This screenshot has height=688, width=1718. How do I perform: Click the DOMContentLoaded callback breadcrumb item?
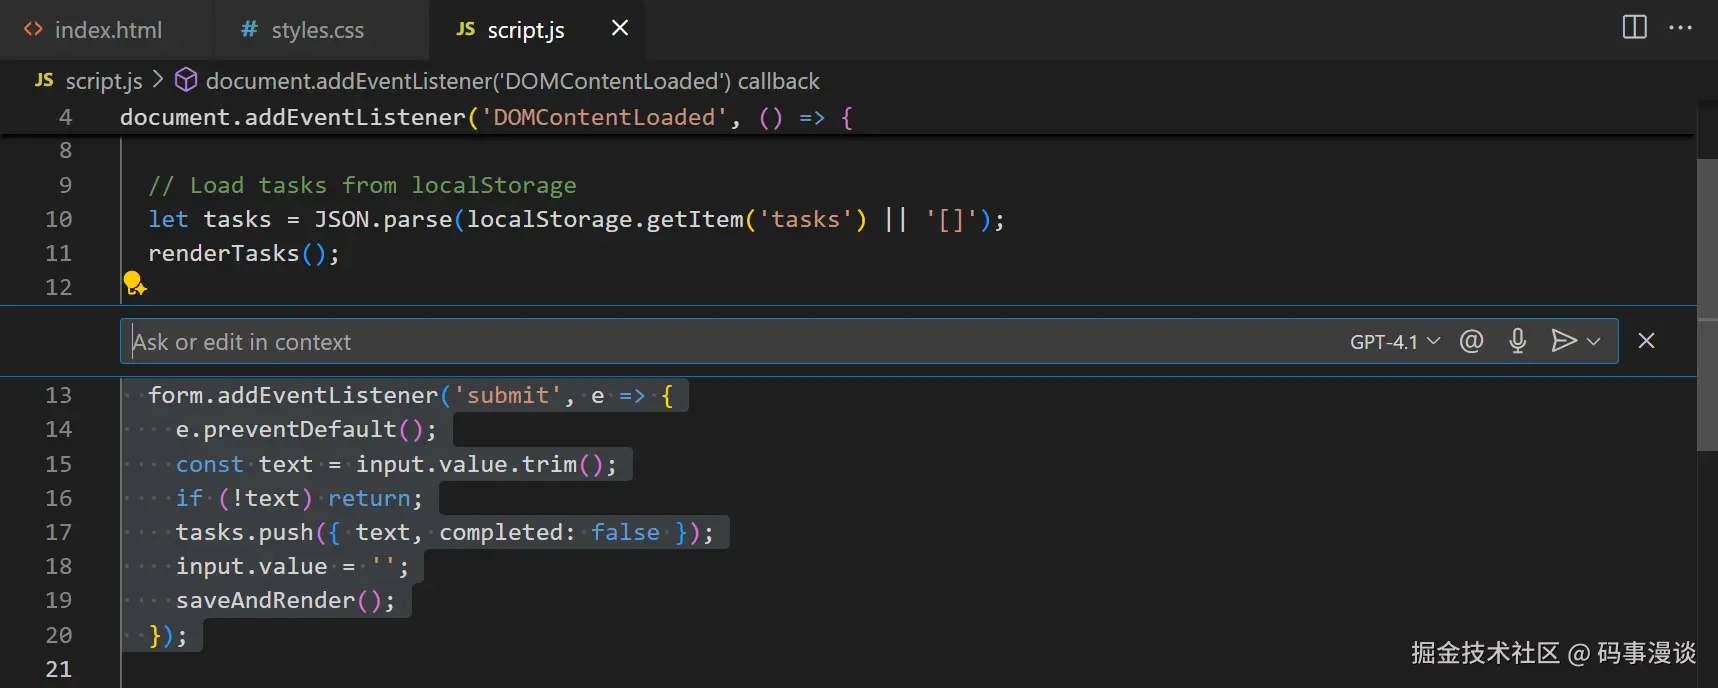click(x=512, y=81)
